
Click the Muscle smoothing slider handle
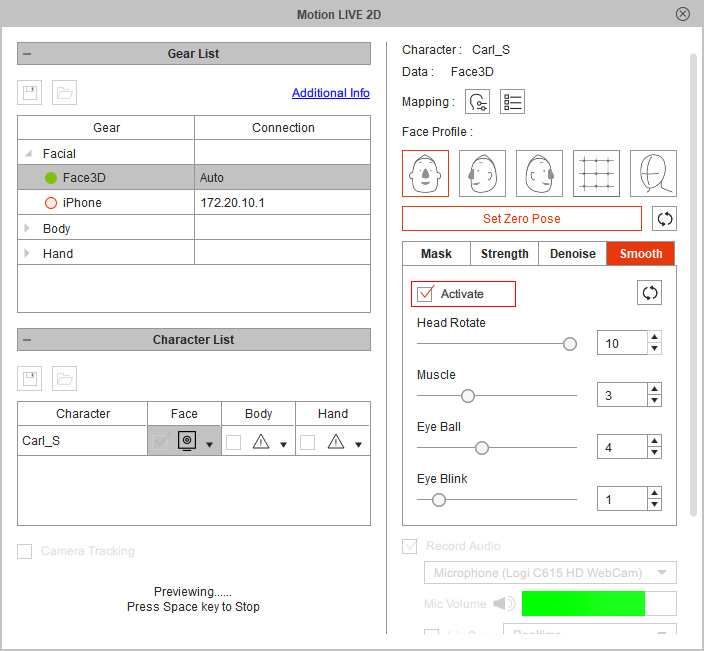(x=468, y=396)
